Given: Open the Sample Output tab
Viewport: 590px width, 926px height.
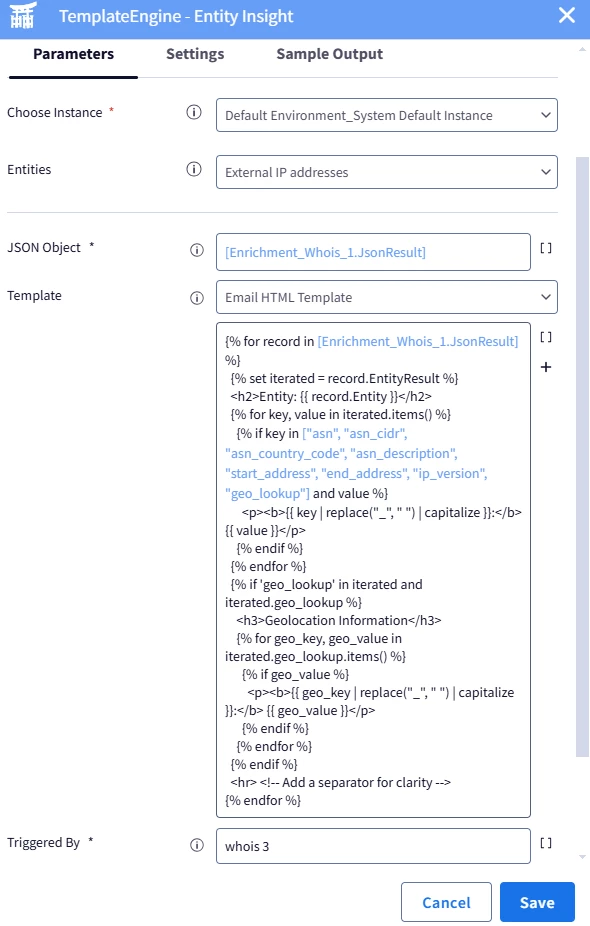Looking at the screenshot, I should pos(330,54).
